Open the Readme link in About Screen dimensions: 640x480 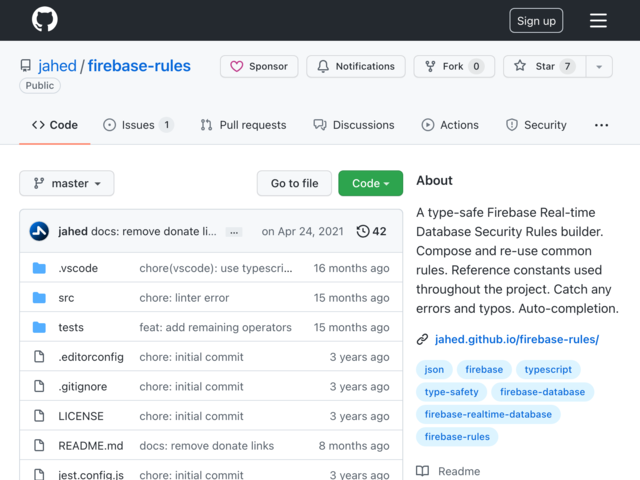[448, 471]
